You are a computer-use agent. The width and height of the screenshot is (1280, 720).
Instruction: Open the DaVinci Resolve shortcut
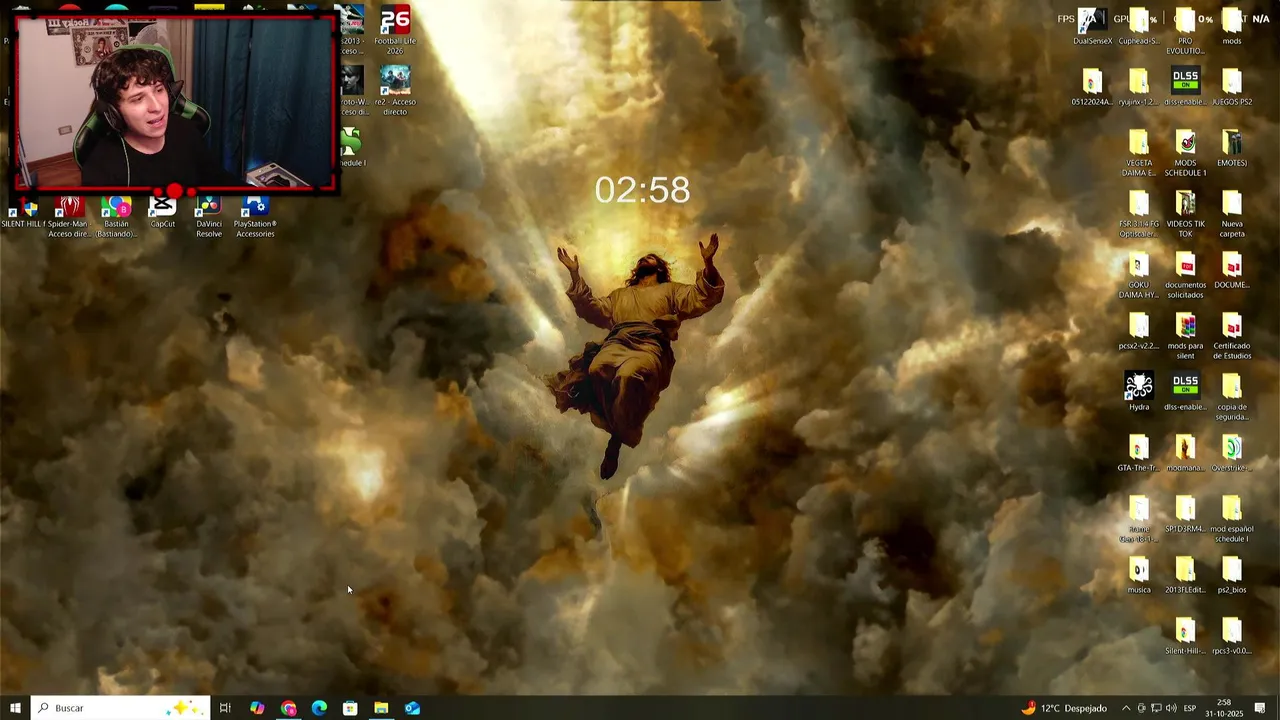pyautogui.click(x=209, y=217)
